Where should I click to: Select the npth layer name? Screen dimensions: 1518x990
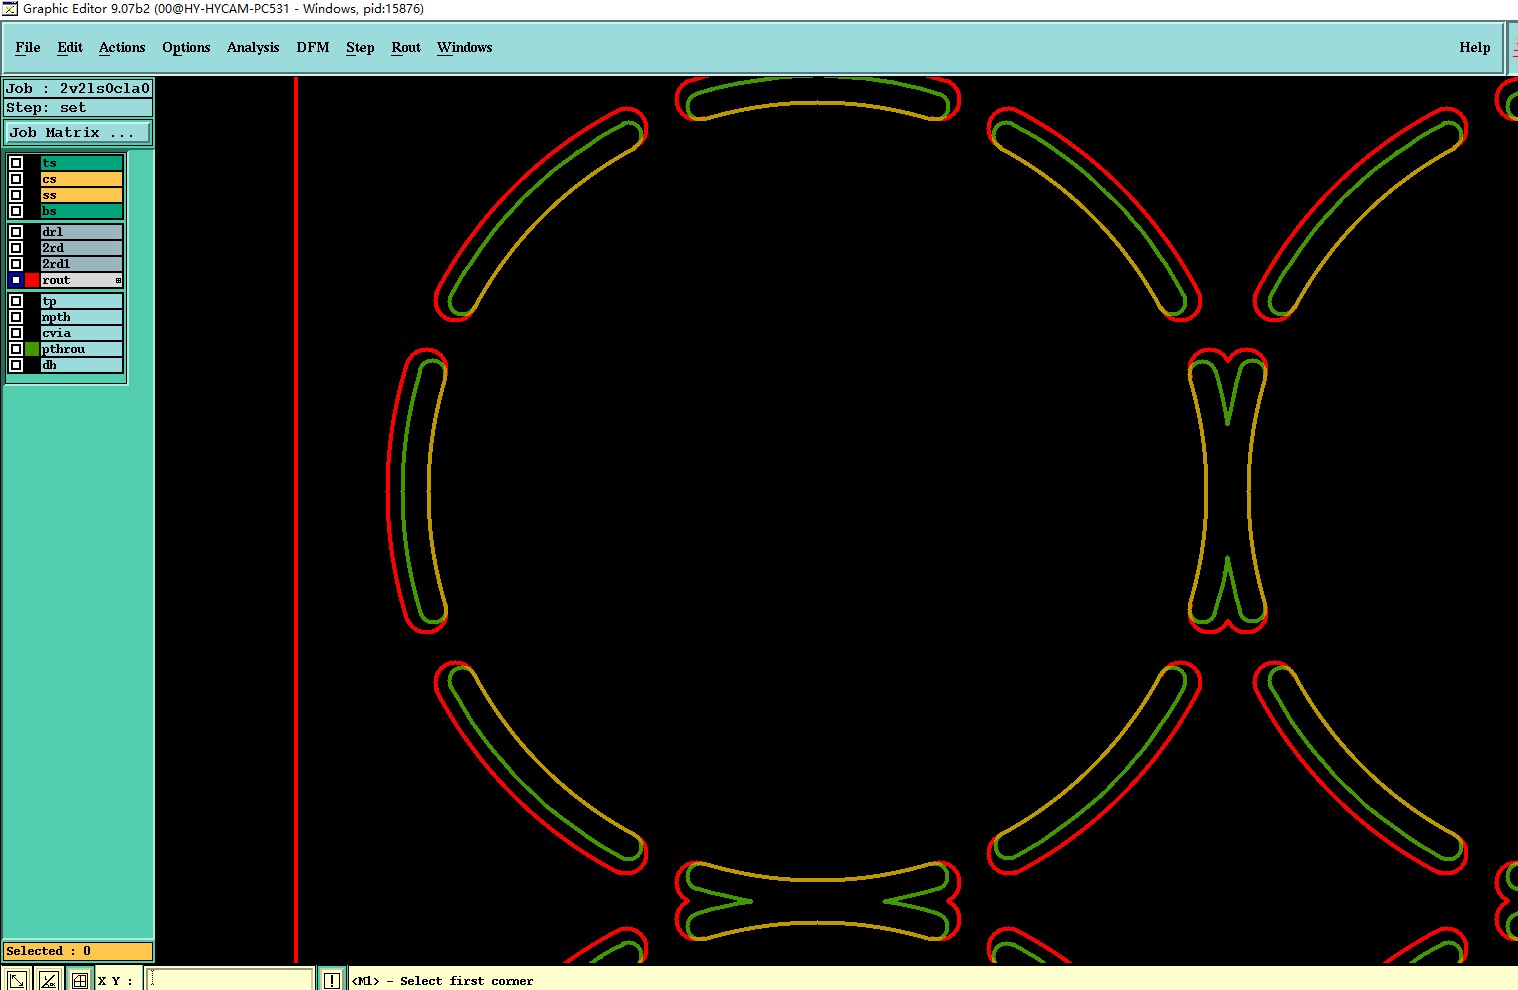(x=82, y=317)
